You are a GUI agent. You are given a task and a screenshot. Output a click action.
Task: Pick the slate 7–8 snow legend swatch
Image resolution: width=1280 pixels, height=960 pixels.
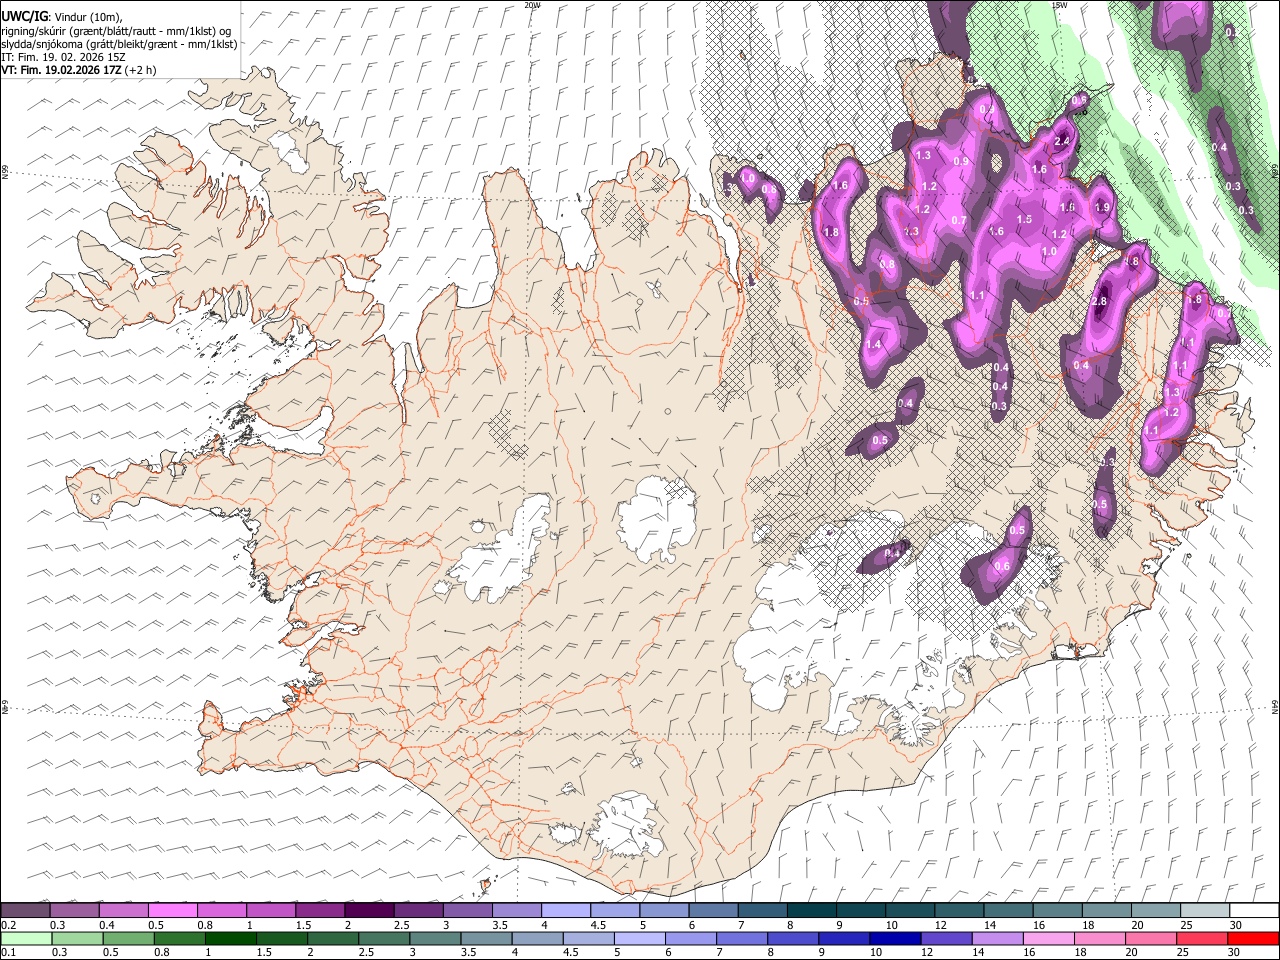[x=761, y=911]
